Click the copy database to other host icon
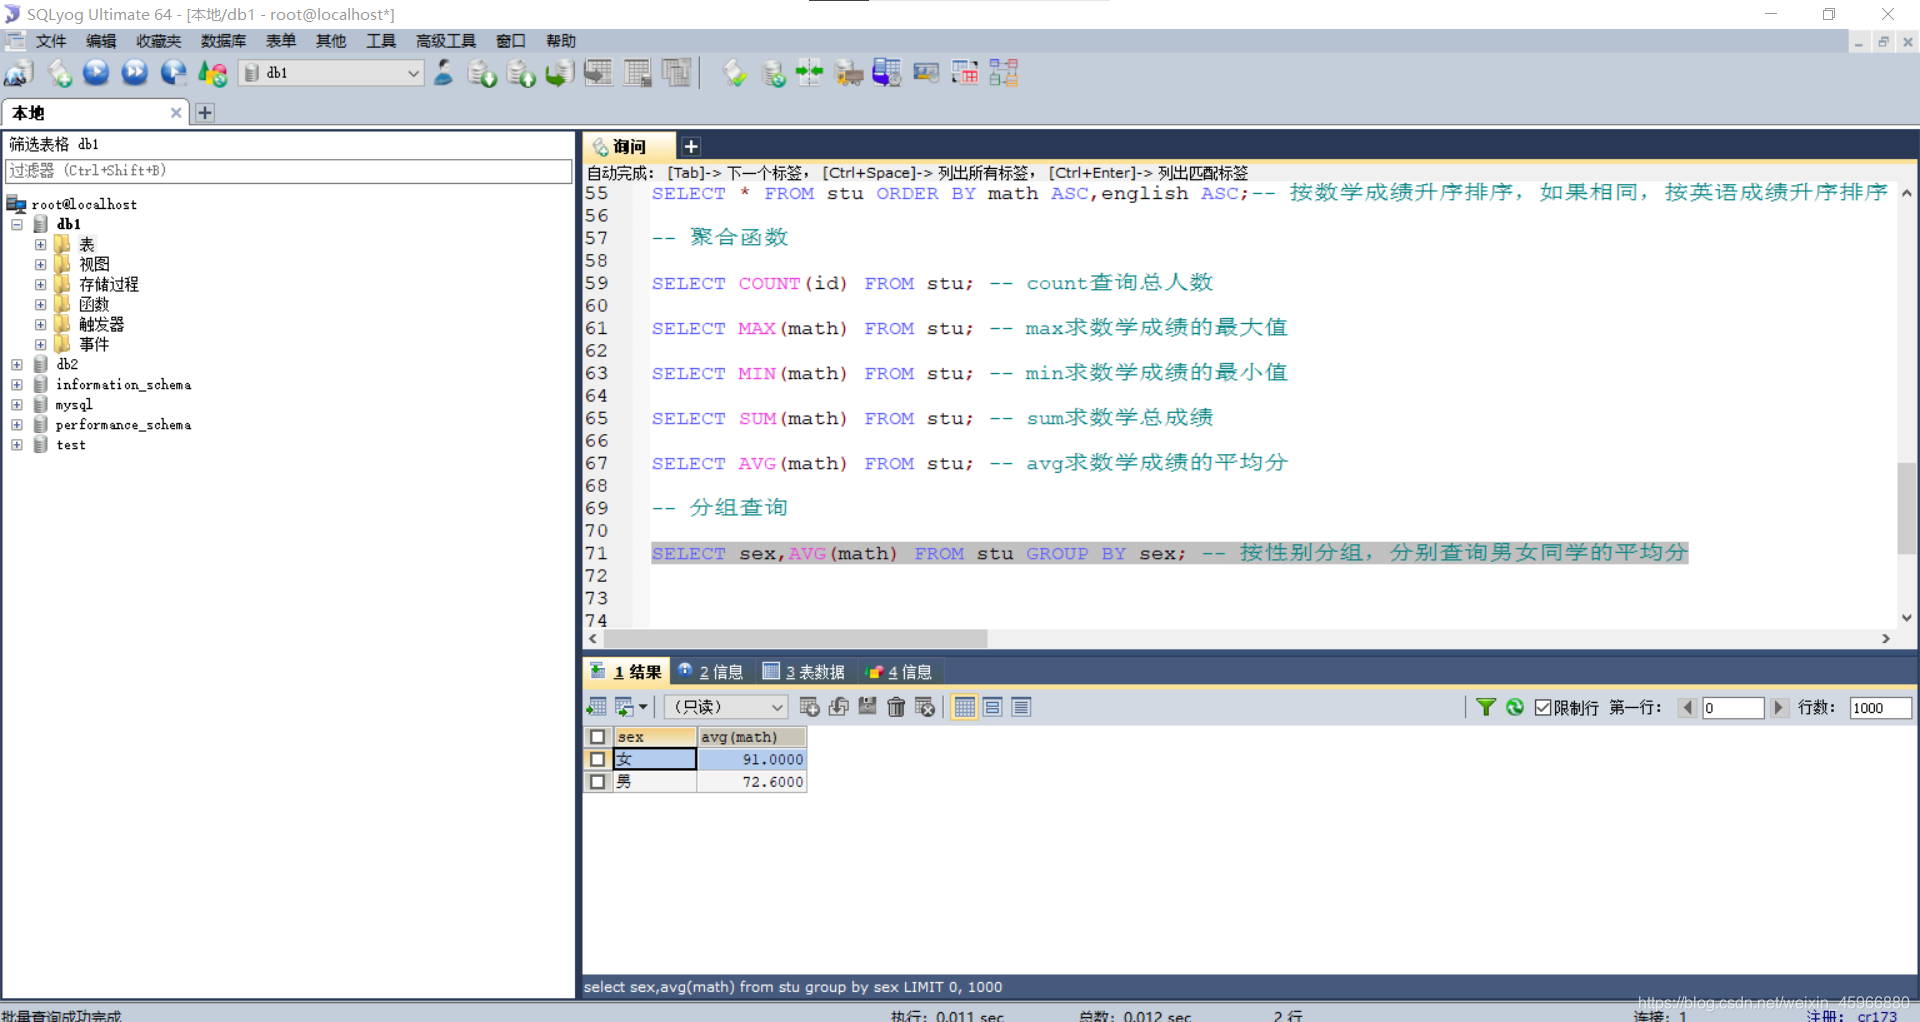 coord(559,73)
